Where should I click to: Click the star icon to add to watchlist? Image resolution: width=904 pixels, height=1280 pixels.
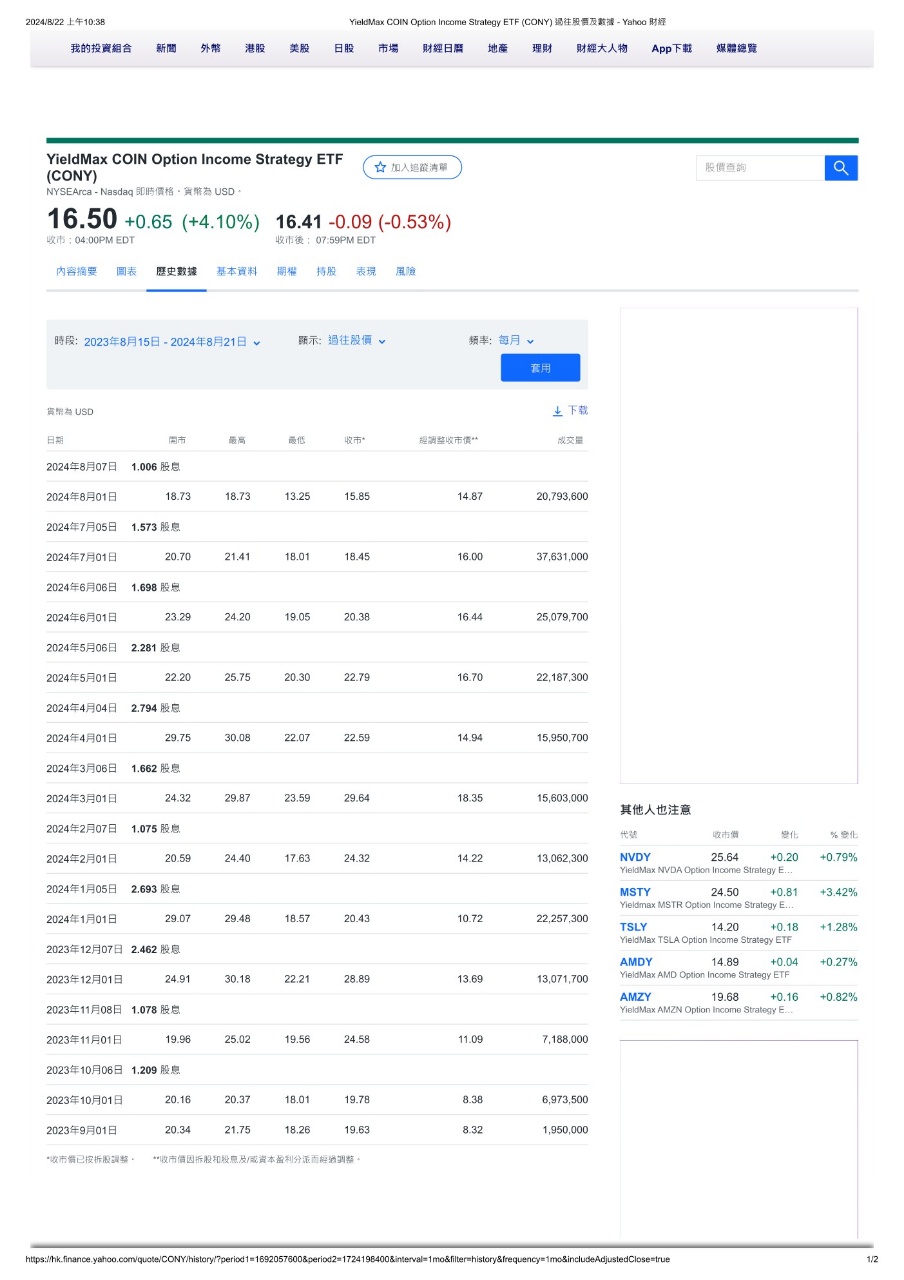(x=380, y=168)
